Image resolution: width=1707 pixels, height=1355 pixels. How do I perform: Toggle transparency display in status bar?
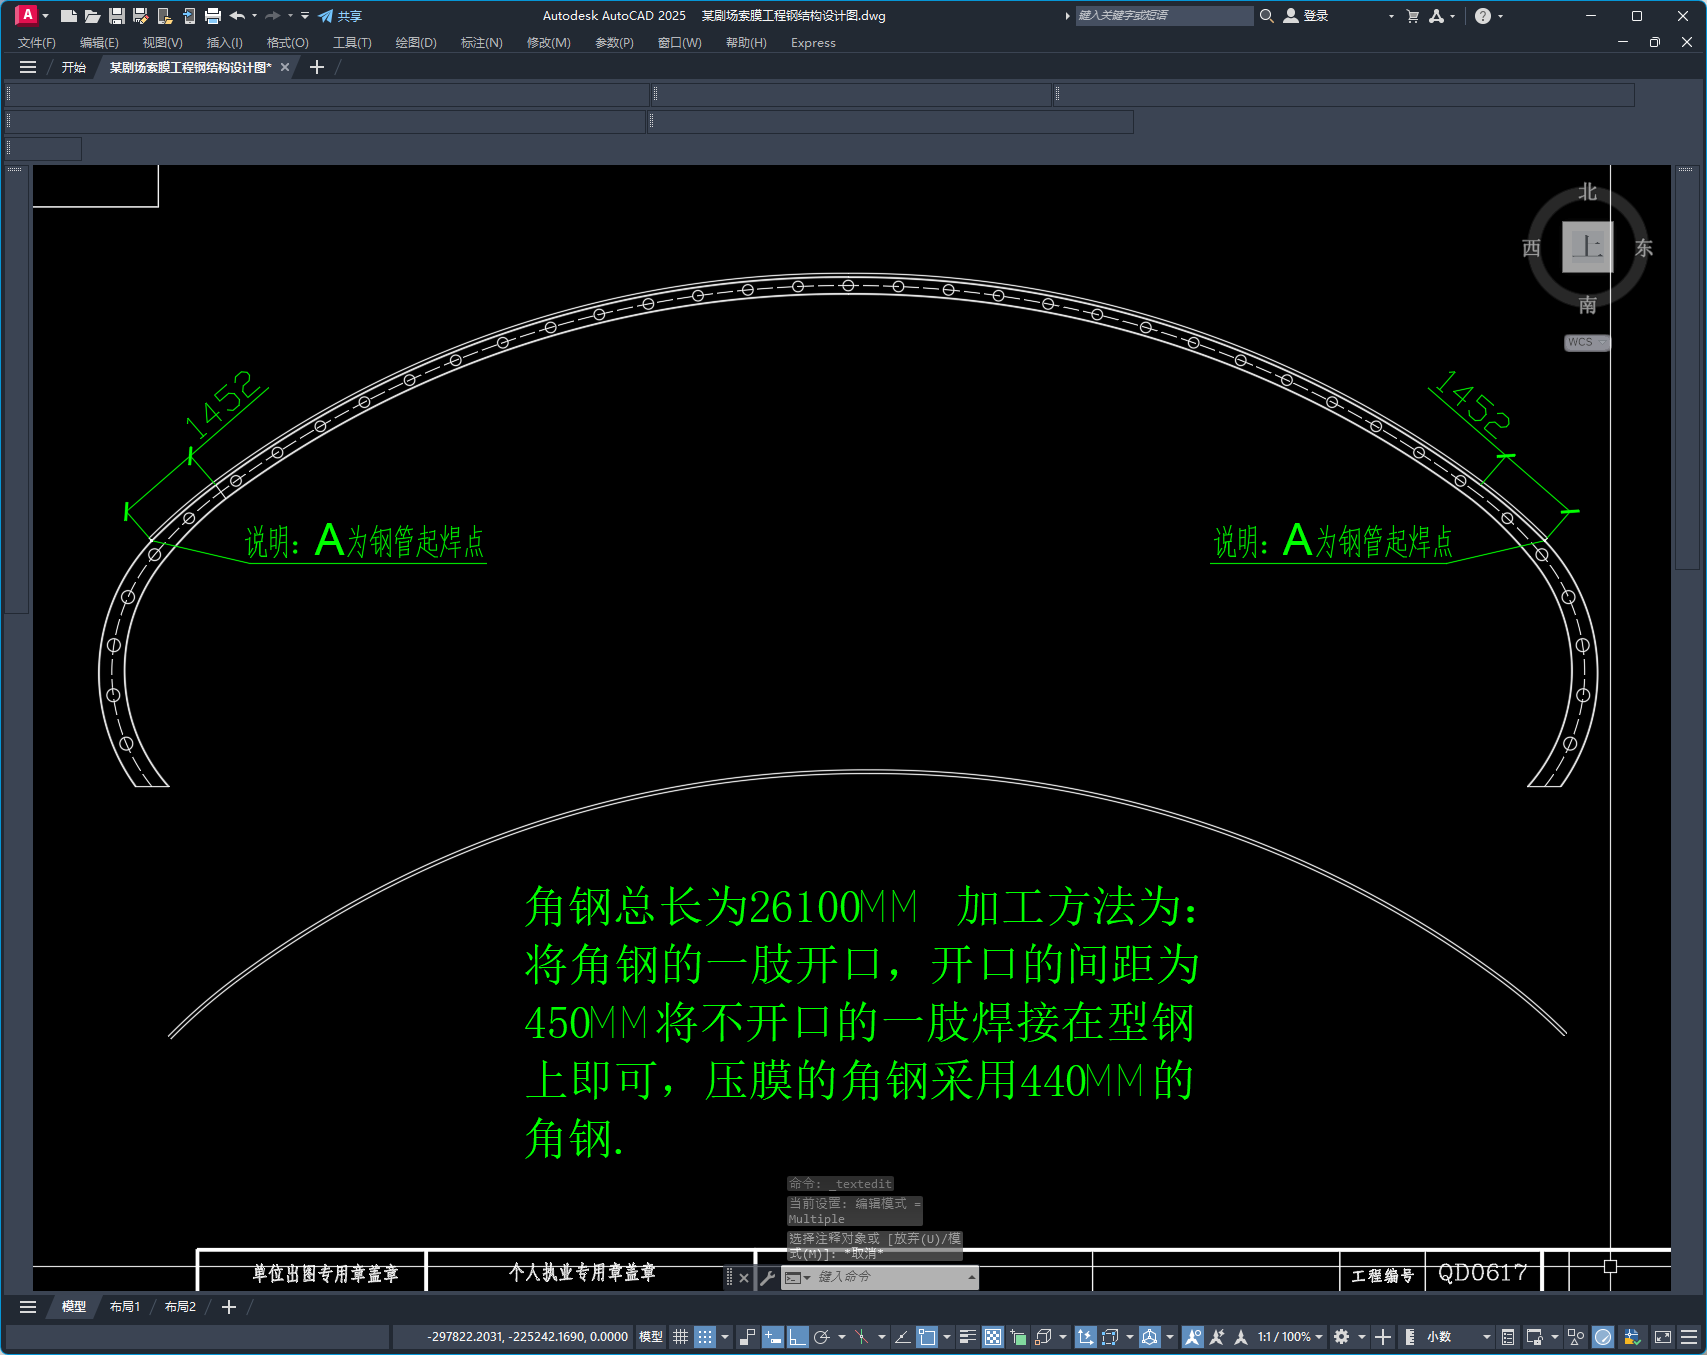click(x=993, y=1337)
